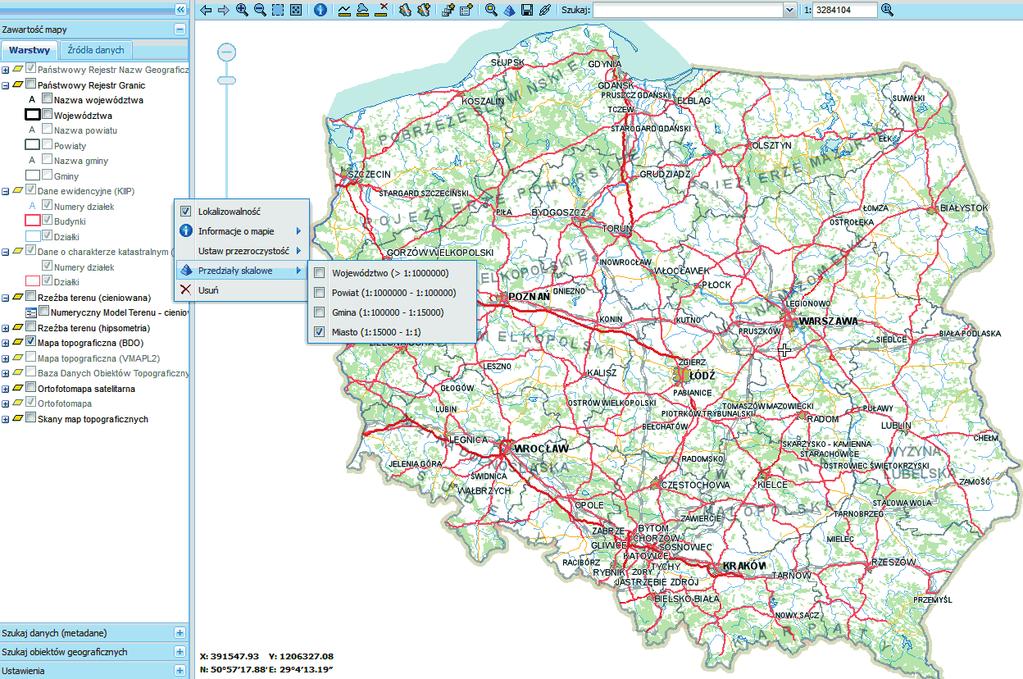Select the measure area polygon tool
Screen dimensions: 1023x679
tap(363, 10)
